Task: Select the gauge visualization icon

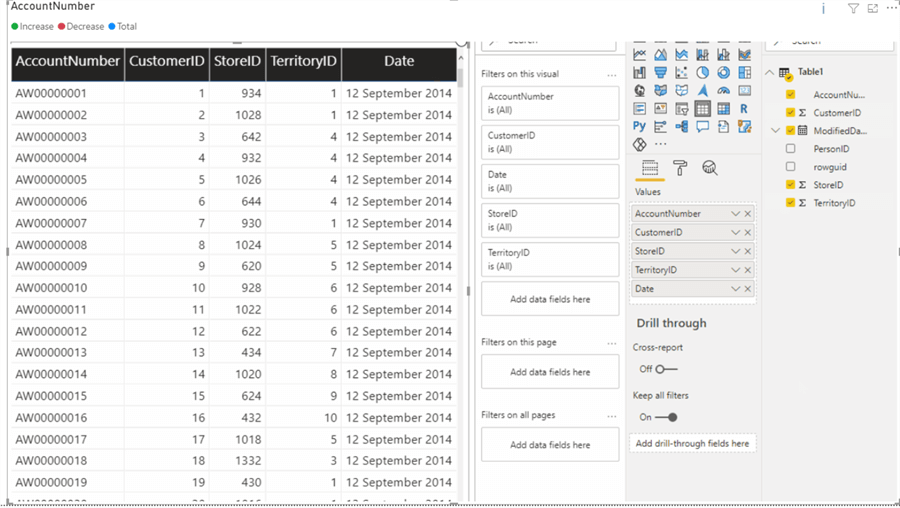Action: 723,90
